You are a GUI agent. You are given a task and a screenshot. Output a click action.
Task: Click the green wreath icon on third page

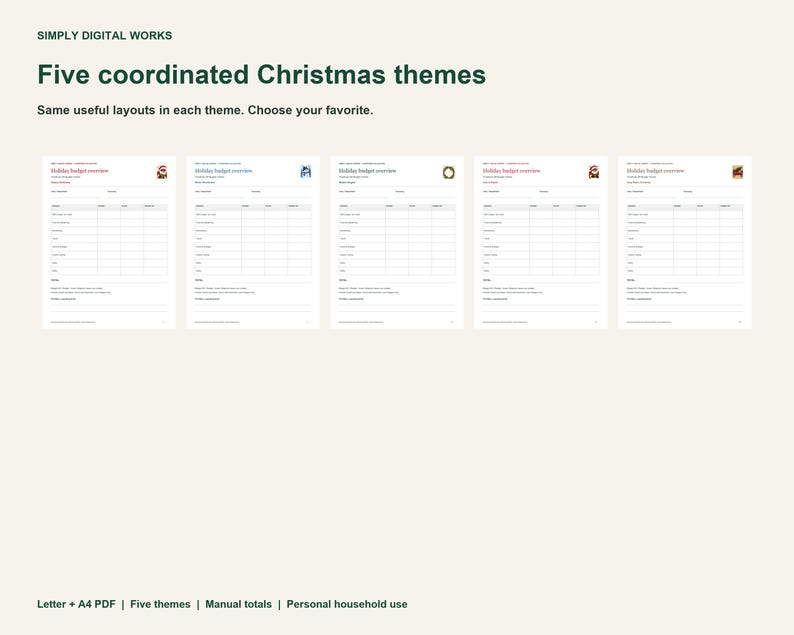click(449, 172)
